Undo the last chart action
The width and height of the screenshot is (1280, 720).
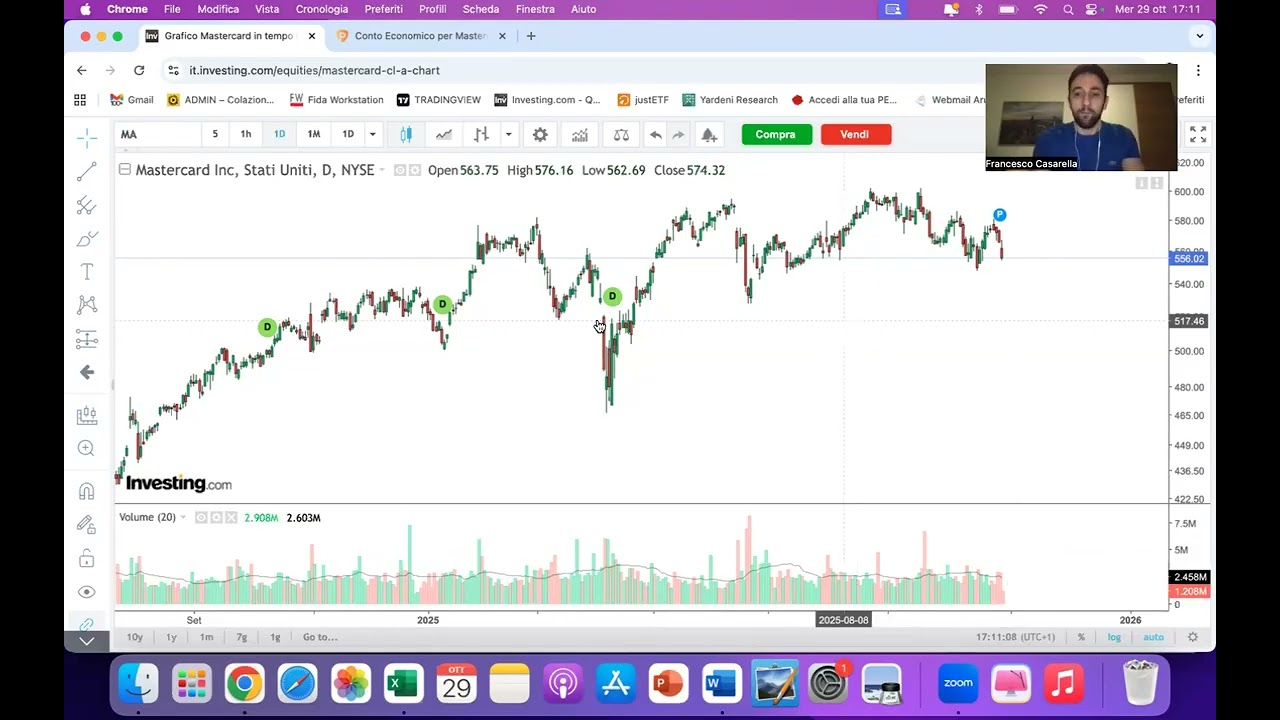(x=655, y=134)
